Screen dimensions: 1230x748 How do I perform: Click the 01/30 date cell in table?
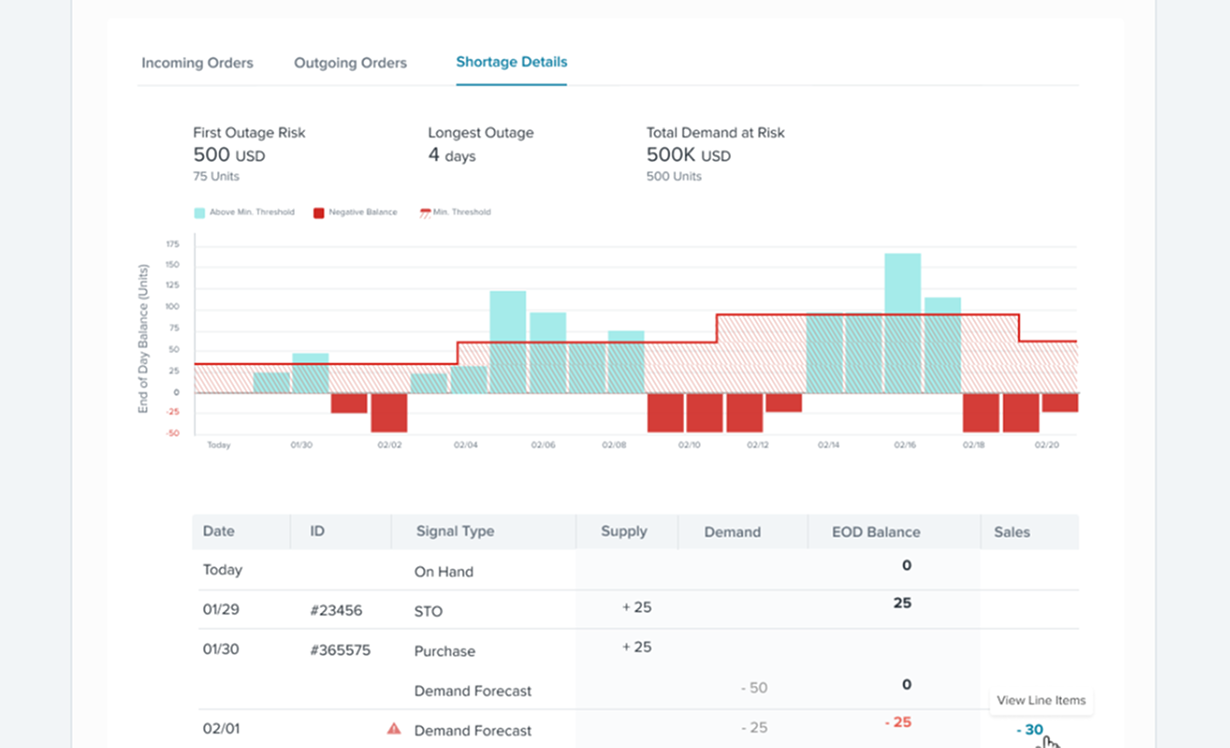pyautogui.click(x=219, y=649)
